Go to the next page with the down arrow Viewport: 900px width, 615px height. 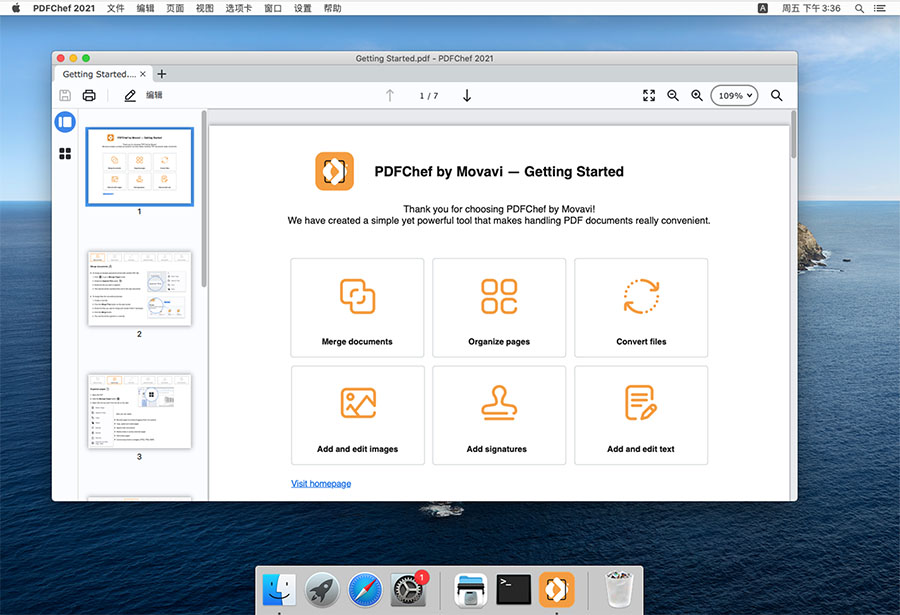tap(467, 95)
